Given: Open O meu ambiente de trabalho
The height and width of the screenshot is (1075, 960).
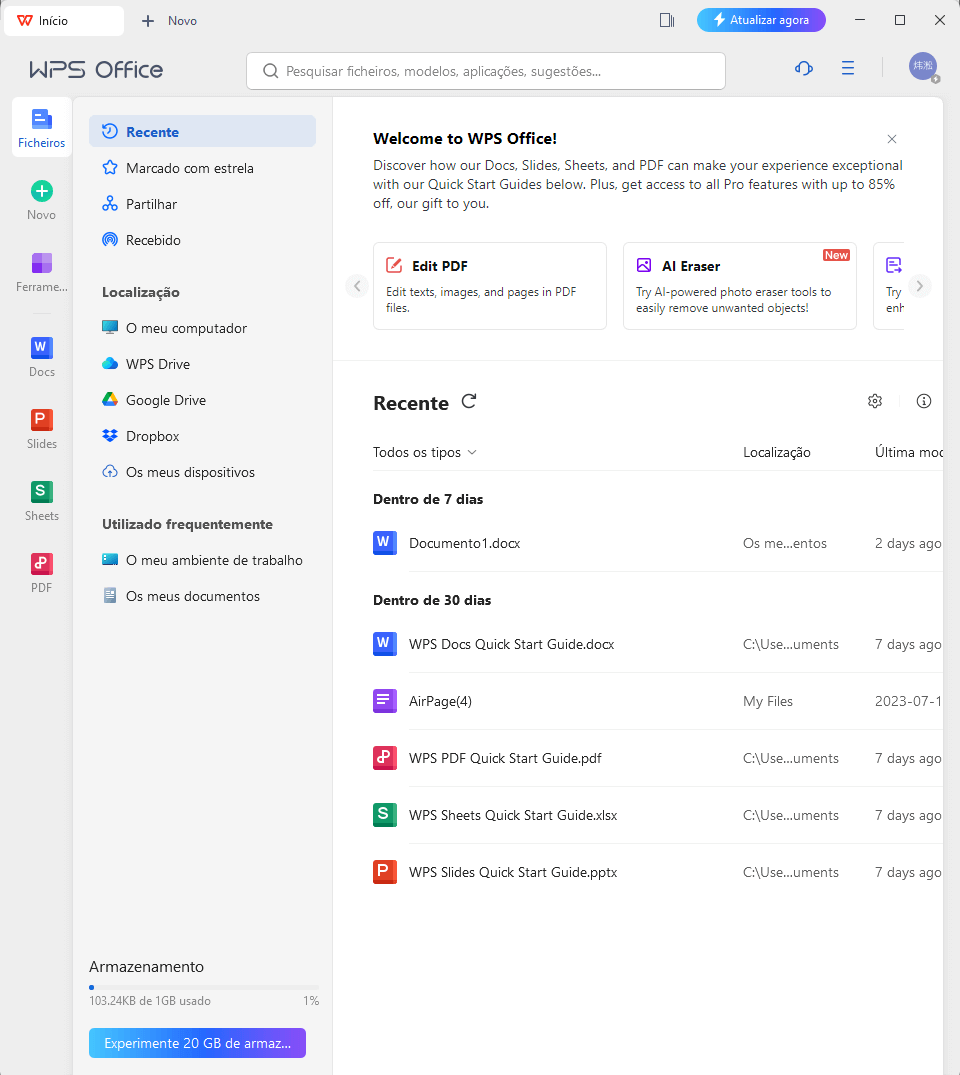Looking at the screenshot, I should [x=202, y=560].
